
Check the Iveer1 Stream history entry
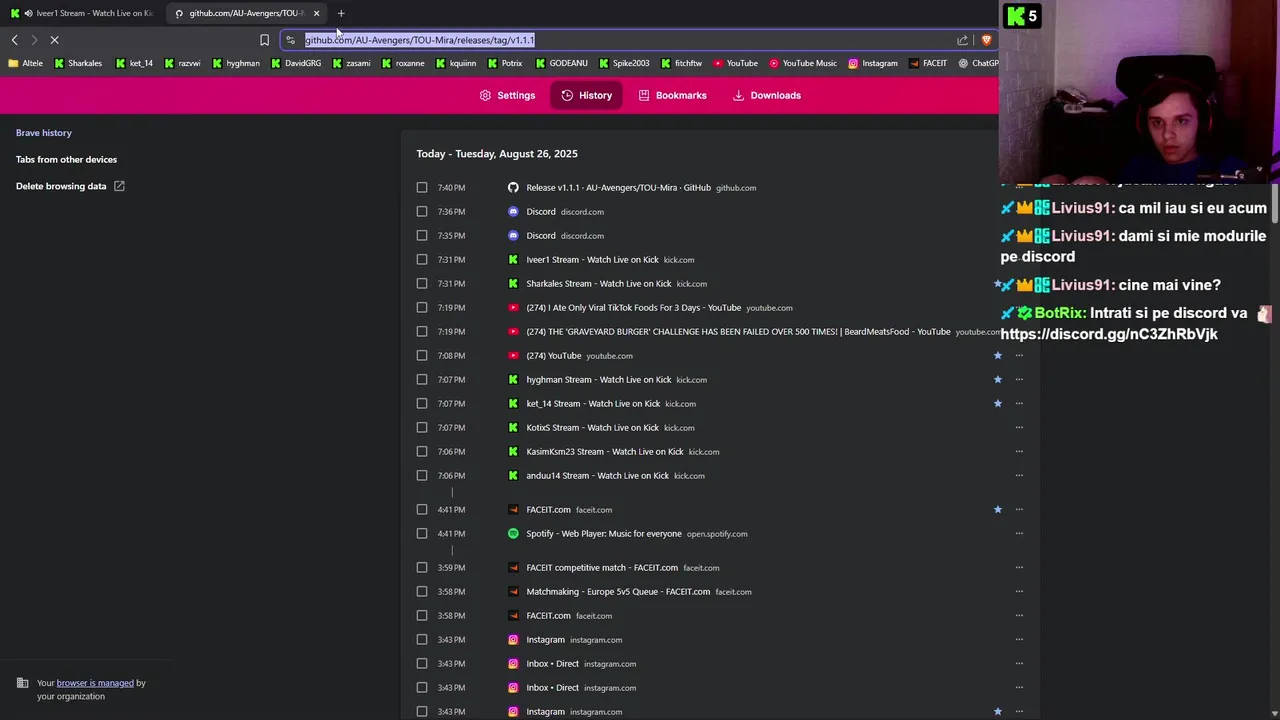pyautogui.click(x=422, y=260)
